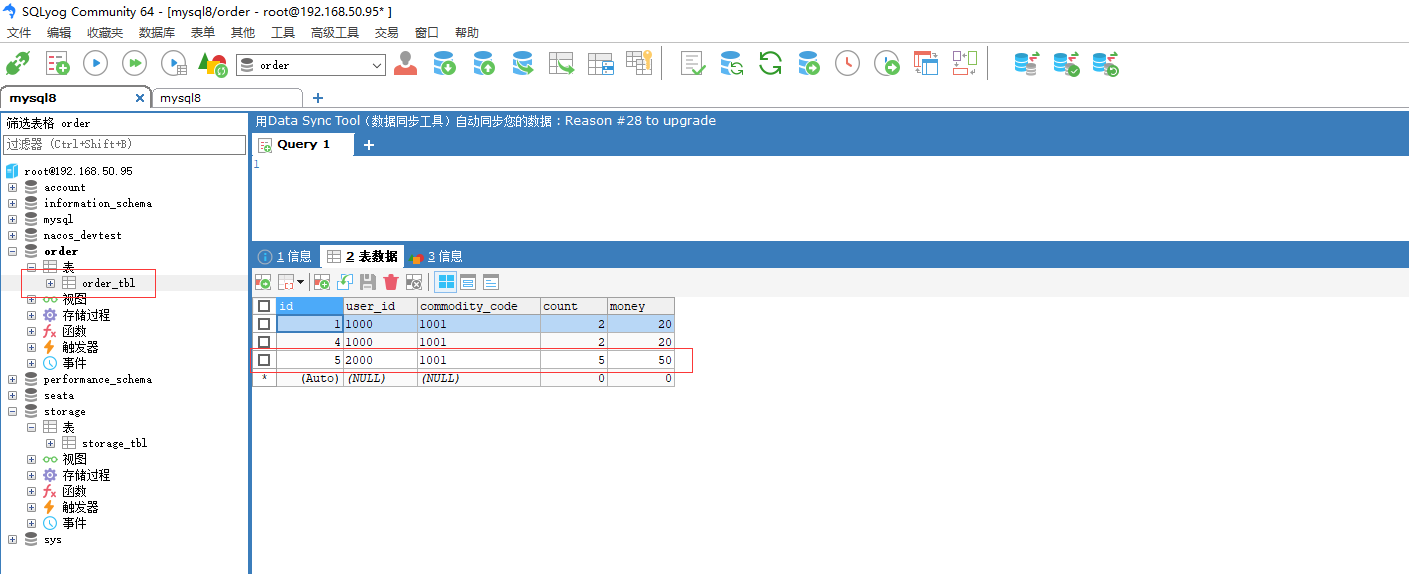Click the Copy Database to another host icon
Screen dimensions: 1409x574
522,64
